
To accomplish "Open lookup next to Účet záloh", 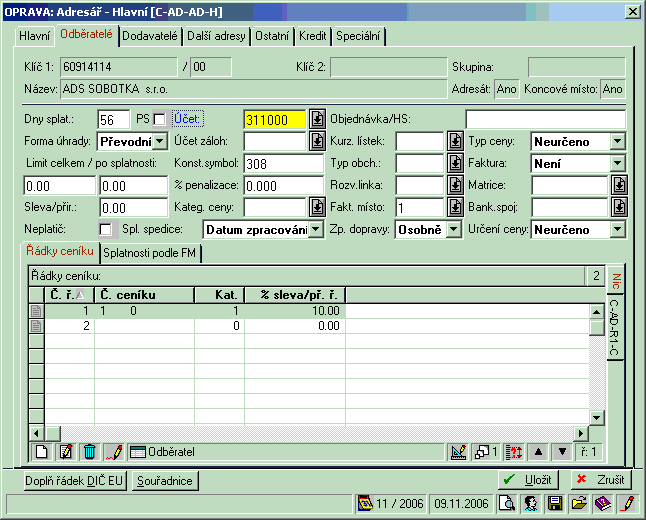I will [317, 141].
